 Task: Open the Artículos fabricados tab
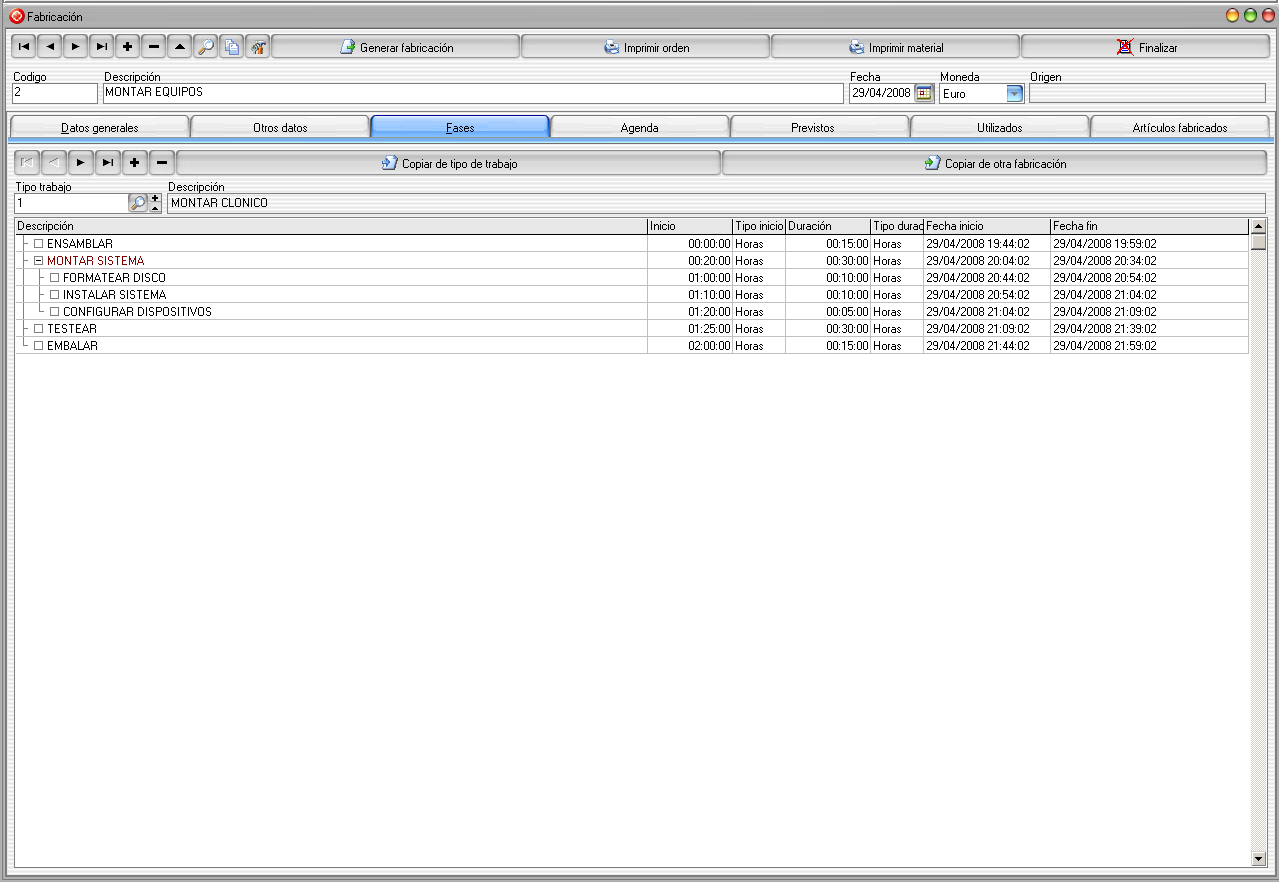[x=1179, y=127]
